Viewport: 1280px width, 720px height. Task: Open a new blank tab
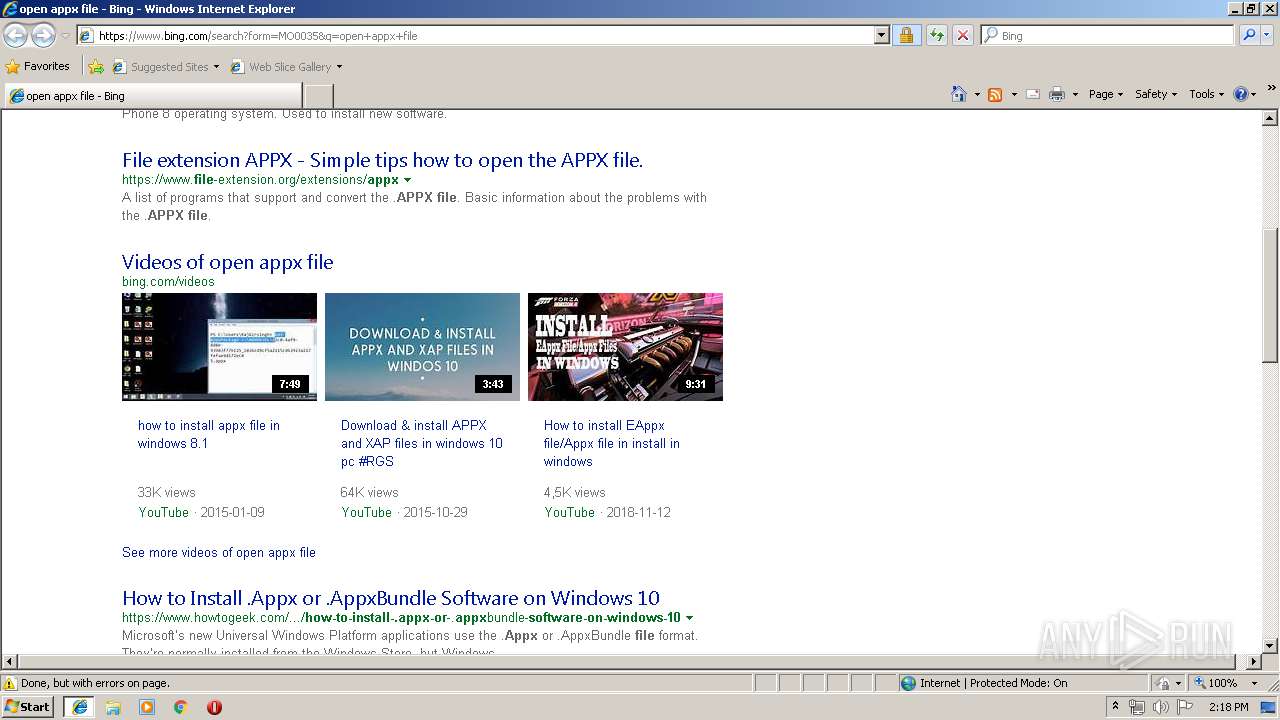point(318,96)
